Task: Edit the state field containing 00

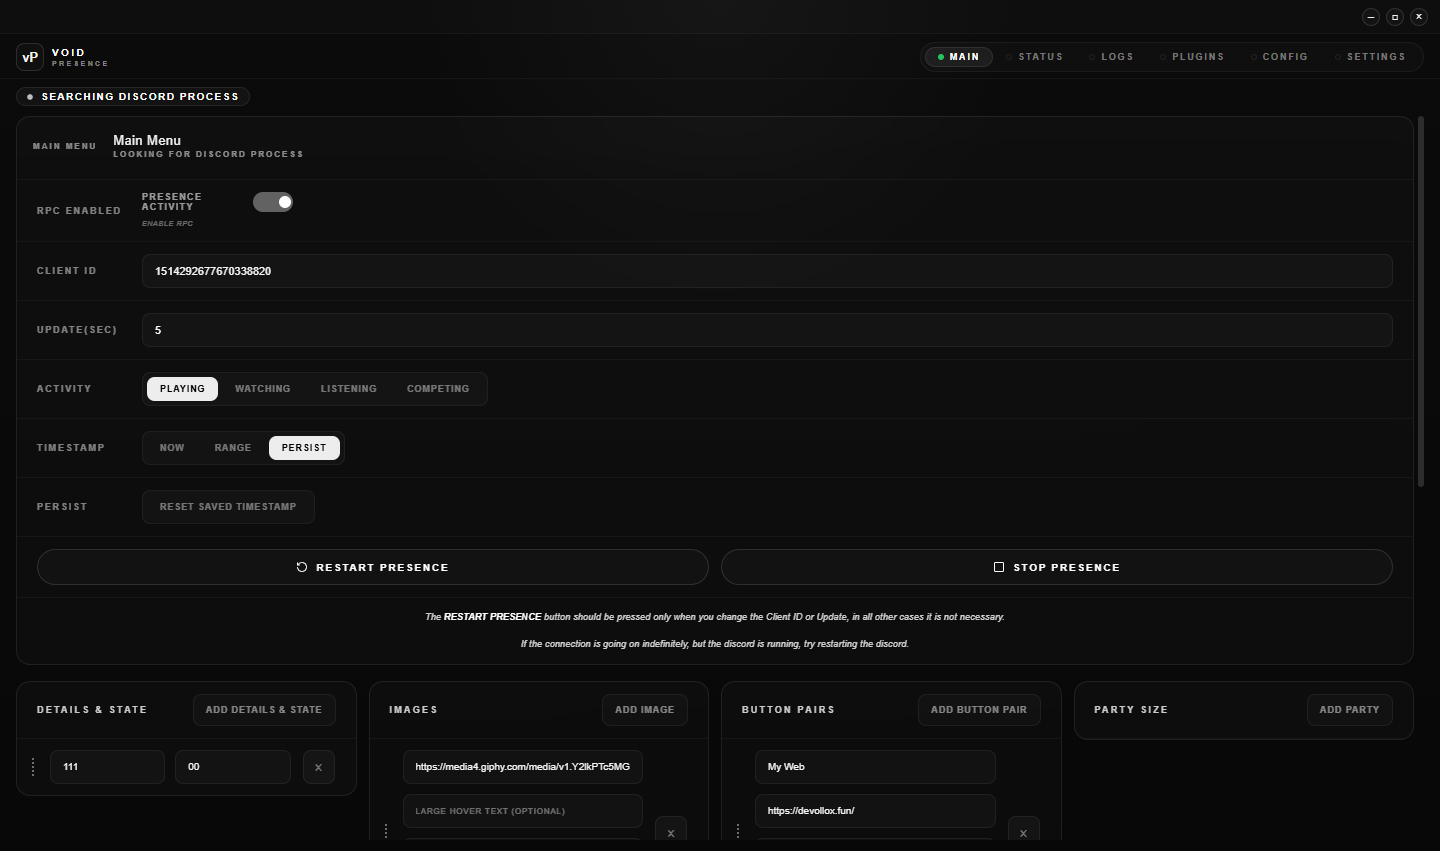Action: (x=233, y=767)
